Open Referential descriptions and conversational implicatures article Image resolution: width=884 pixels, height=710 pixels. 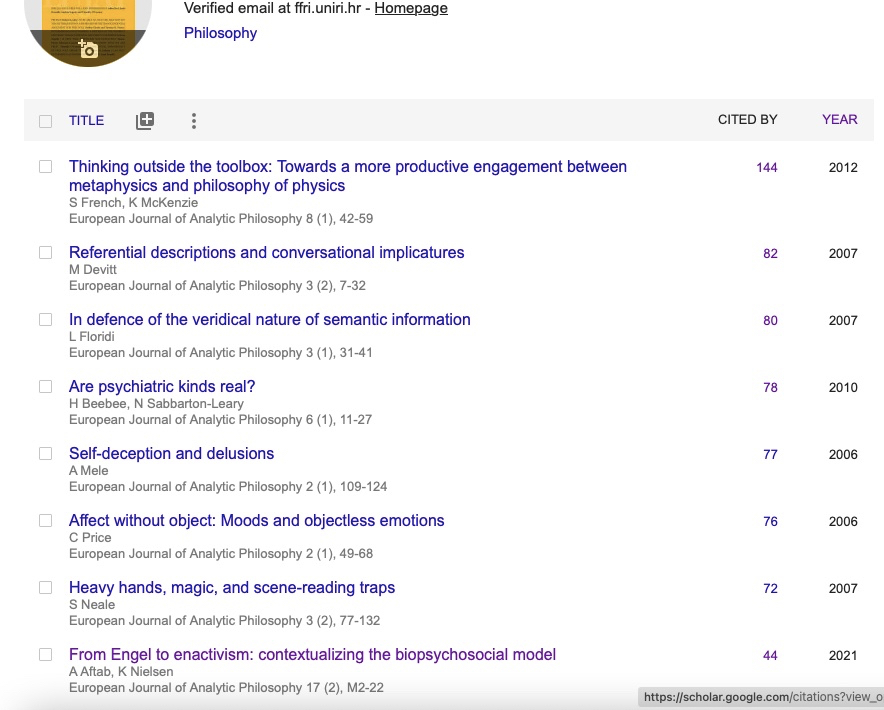click(x=266, y=253)
